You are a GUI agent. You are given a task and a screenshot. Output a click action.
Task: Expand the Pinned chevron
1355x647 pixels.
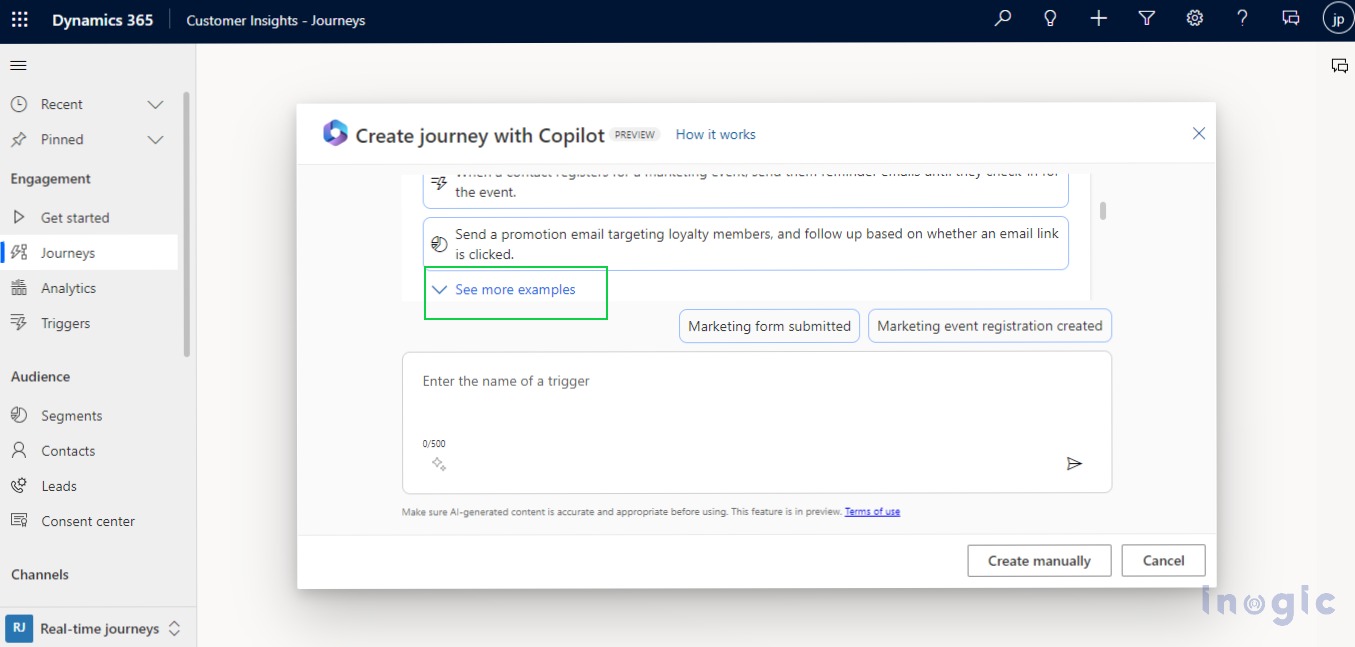[x=155, y=140]
